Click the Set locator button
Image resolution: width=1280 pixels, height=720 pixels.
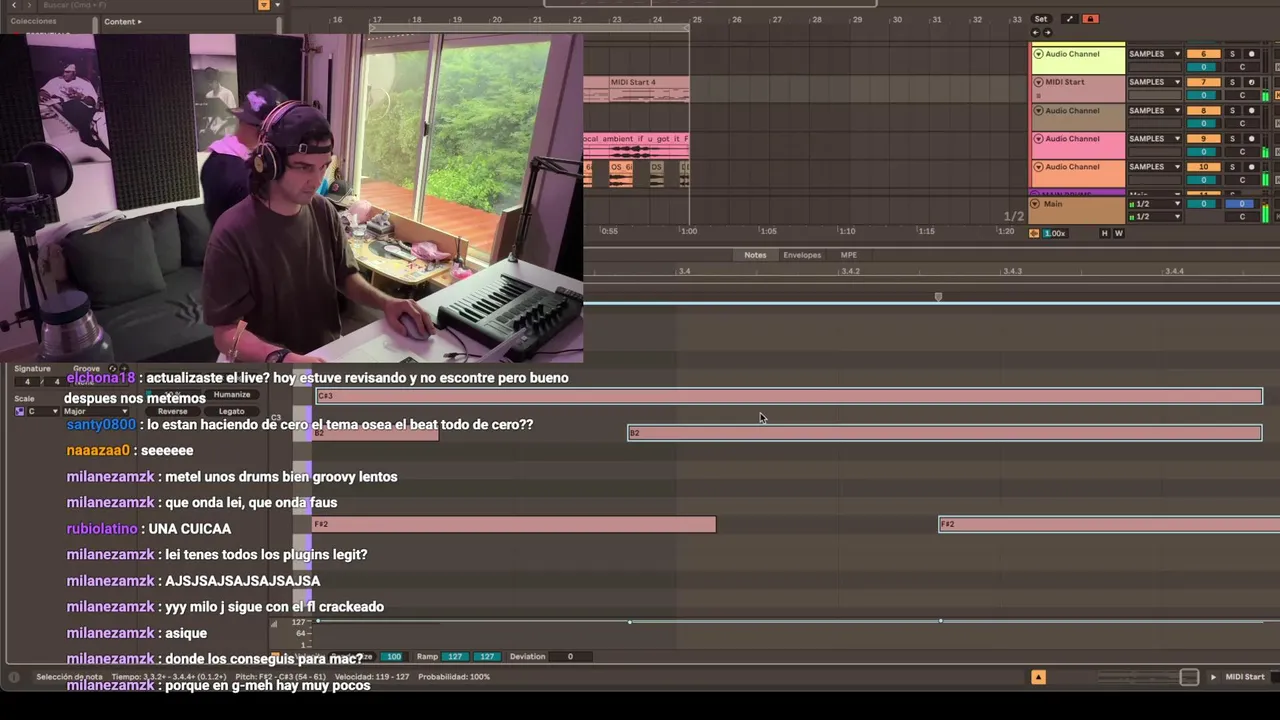coord(1041,19)
